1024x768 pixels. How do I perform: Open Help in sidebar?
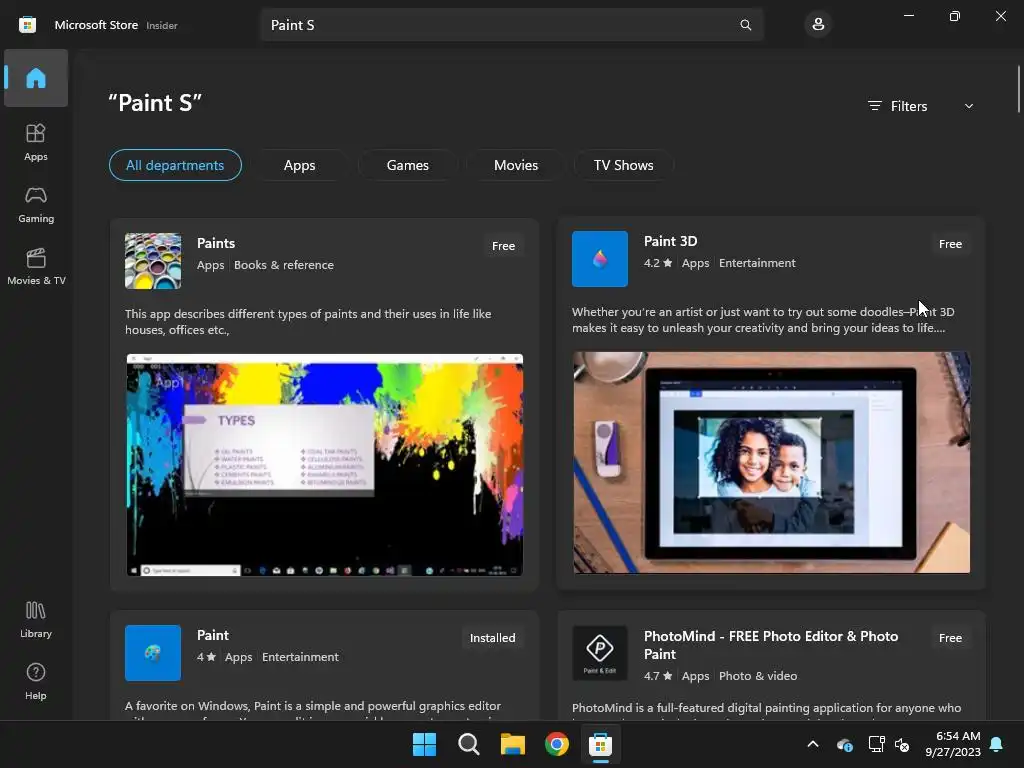[36, 681]
